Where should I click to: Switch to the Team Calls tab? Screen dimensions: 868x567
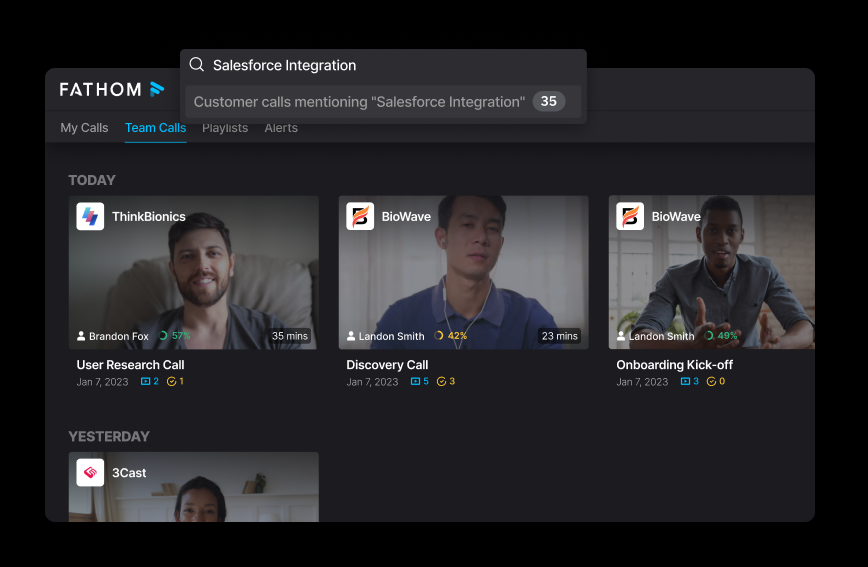pyautogui.click(x=156, y=128)
